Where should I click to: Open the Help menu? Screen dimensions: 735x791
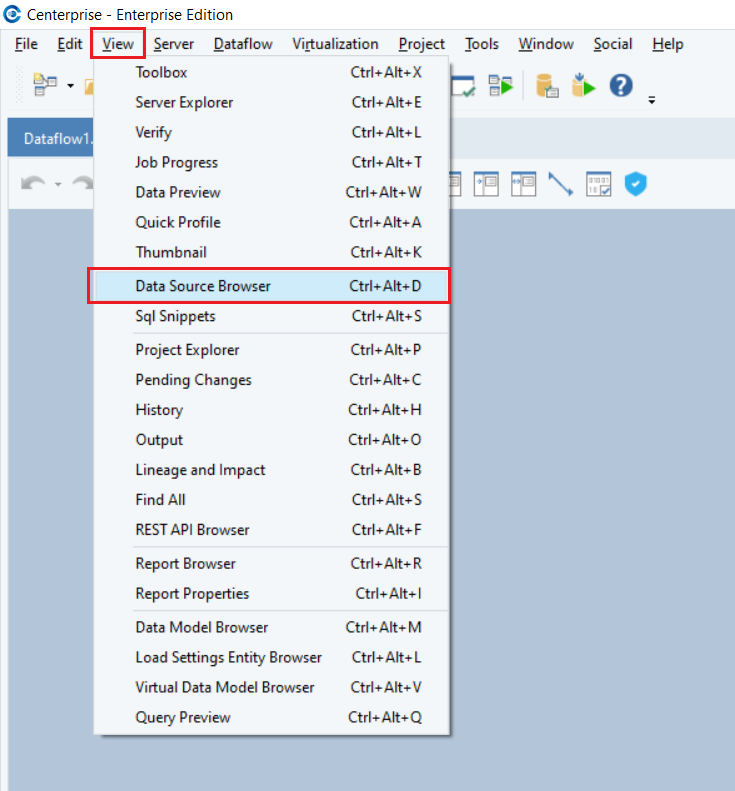point(668,44)
